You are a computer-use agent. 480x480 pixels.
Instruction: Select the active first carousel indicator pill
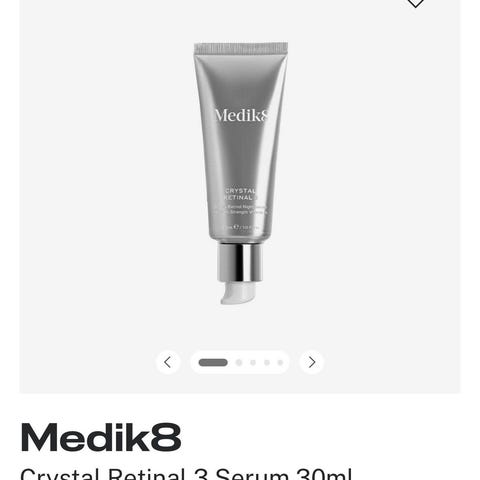pos(213,362)
